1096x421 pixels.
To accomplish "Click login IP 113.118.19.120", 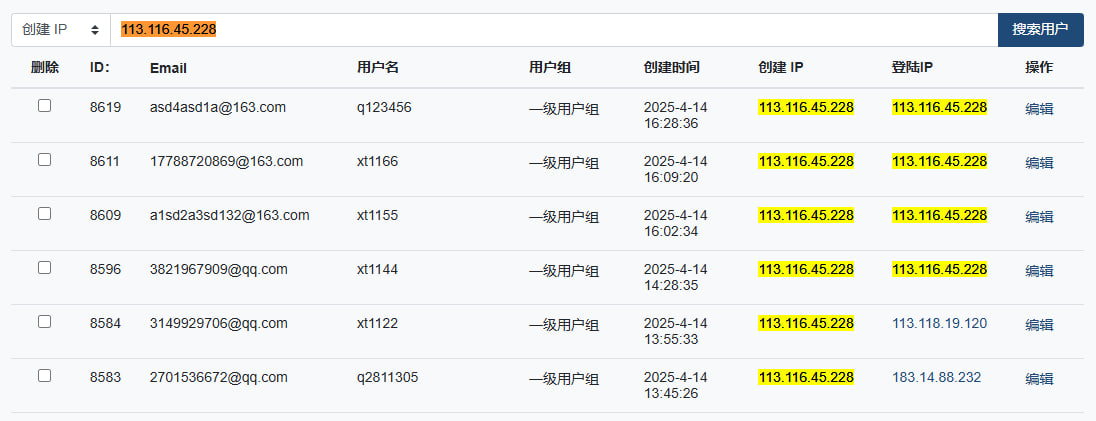I will (x=939, y=323).
